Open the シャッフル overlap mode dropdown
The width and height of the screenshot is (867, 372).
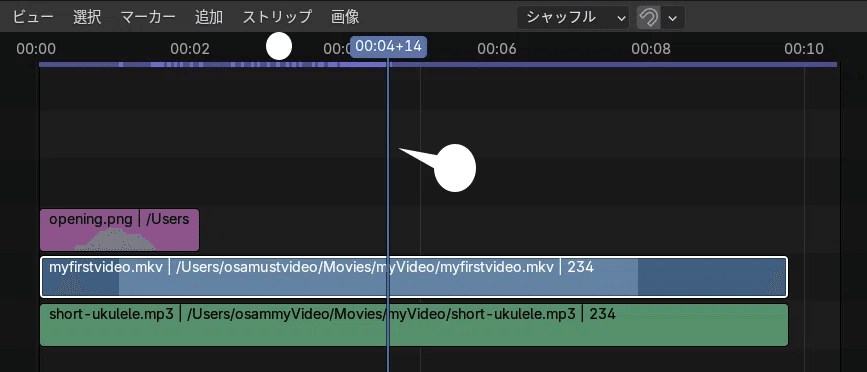[x=573, y=17]
